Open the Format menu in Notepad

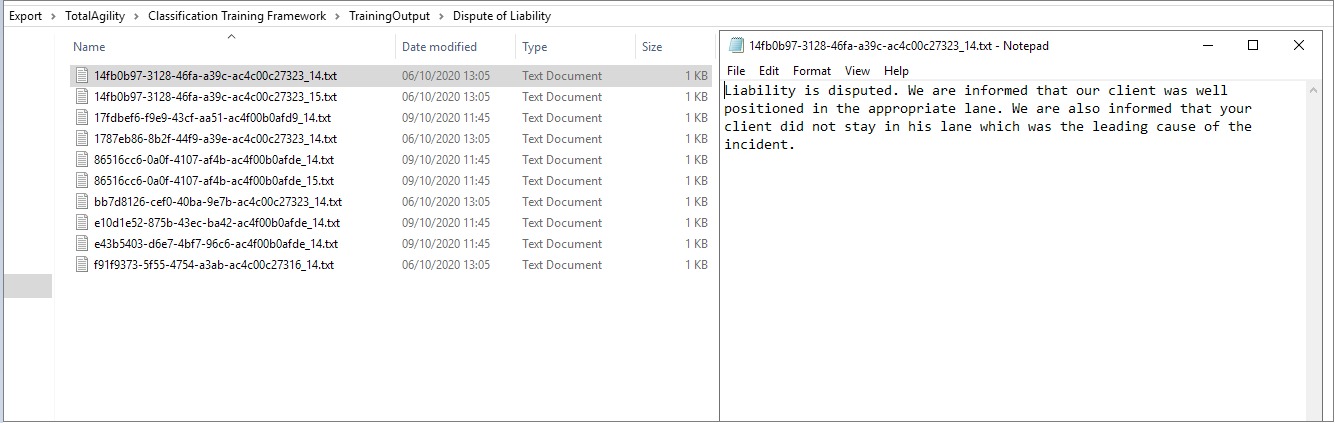point(811,71)
